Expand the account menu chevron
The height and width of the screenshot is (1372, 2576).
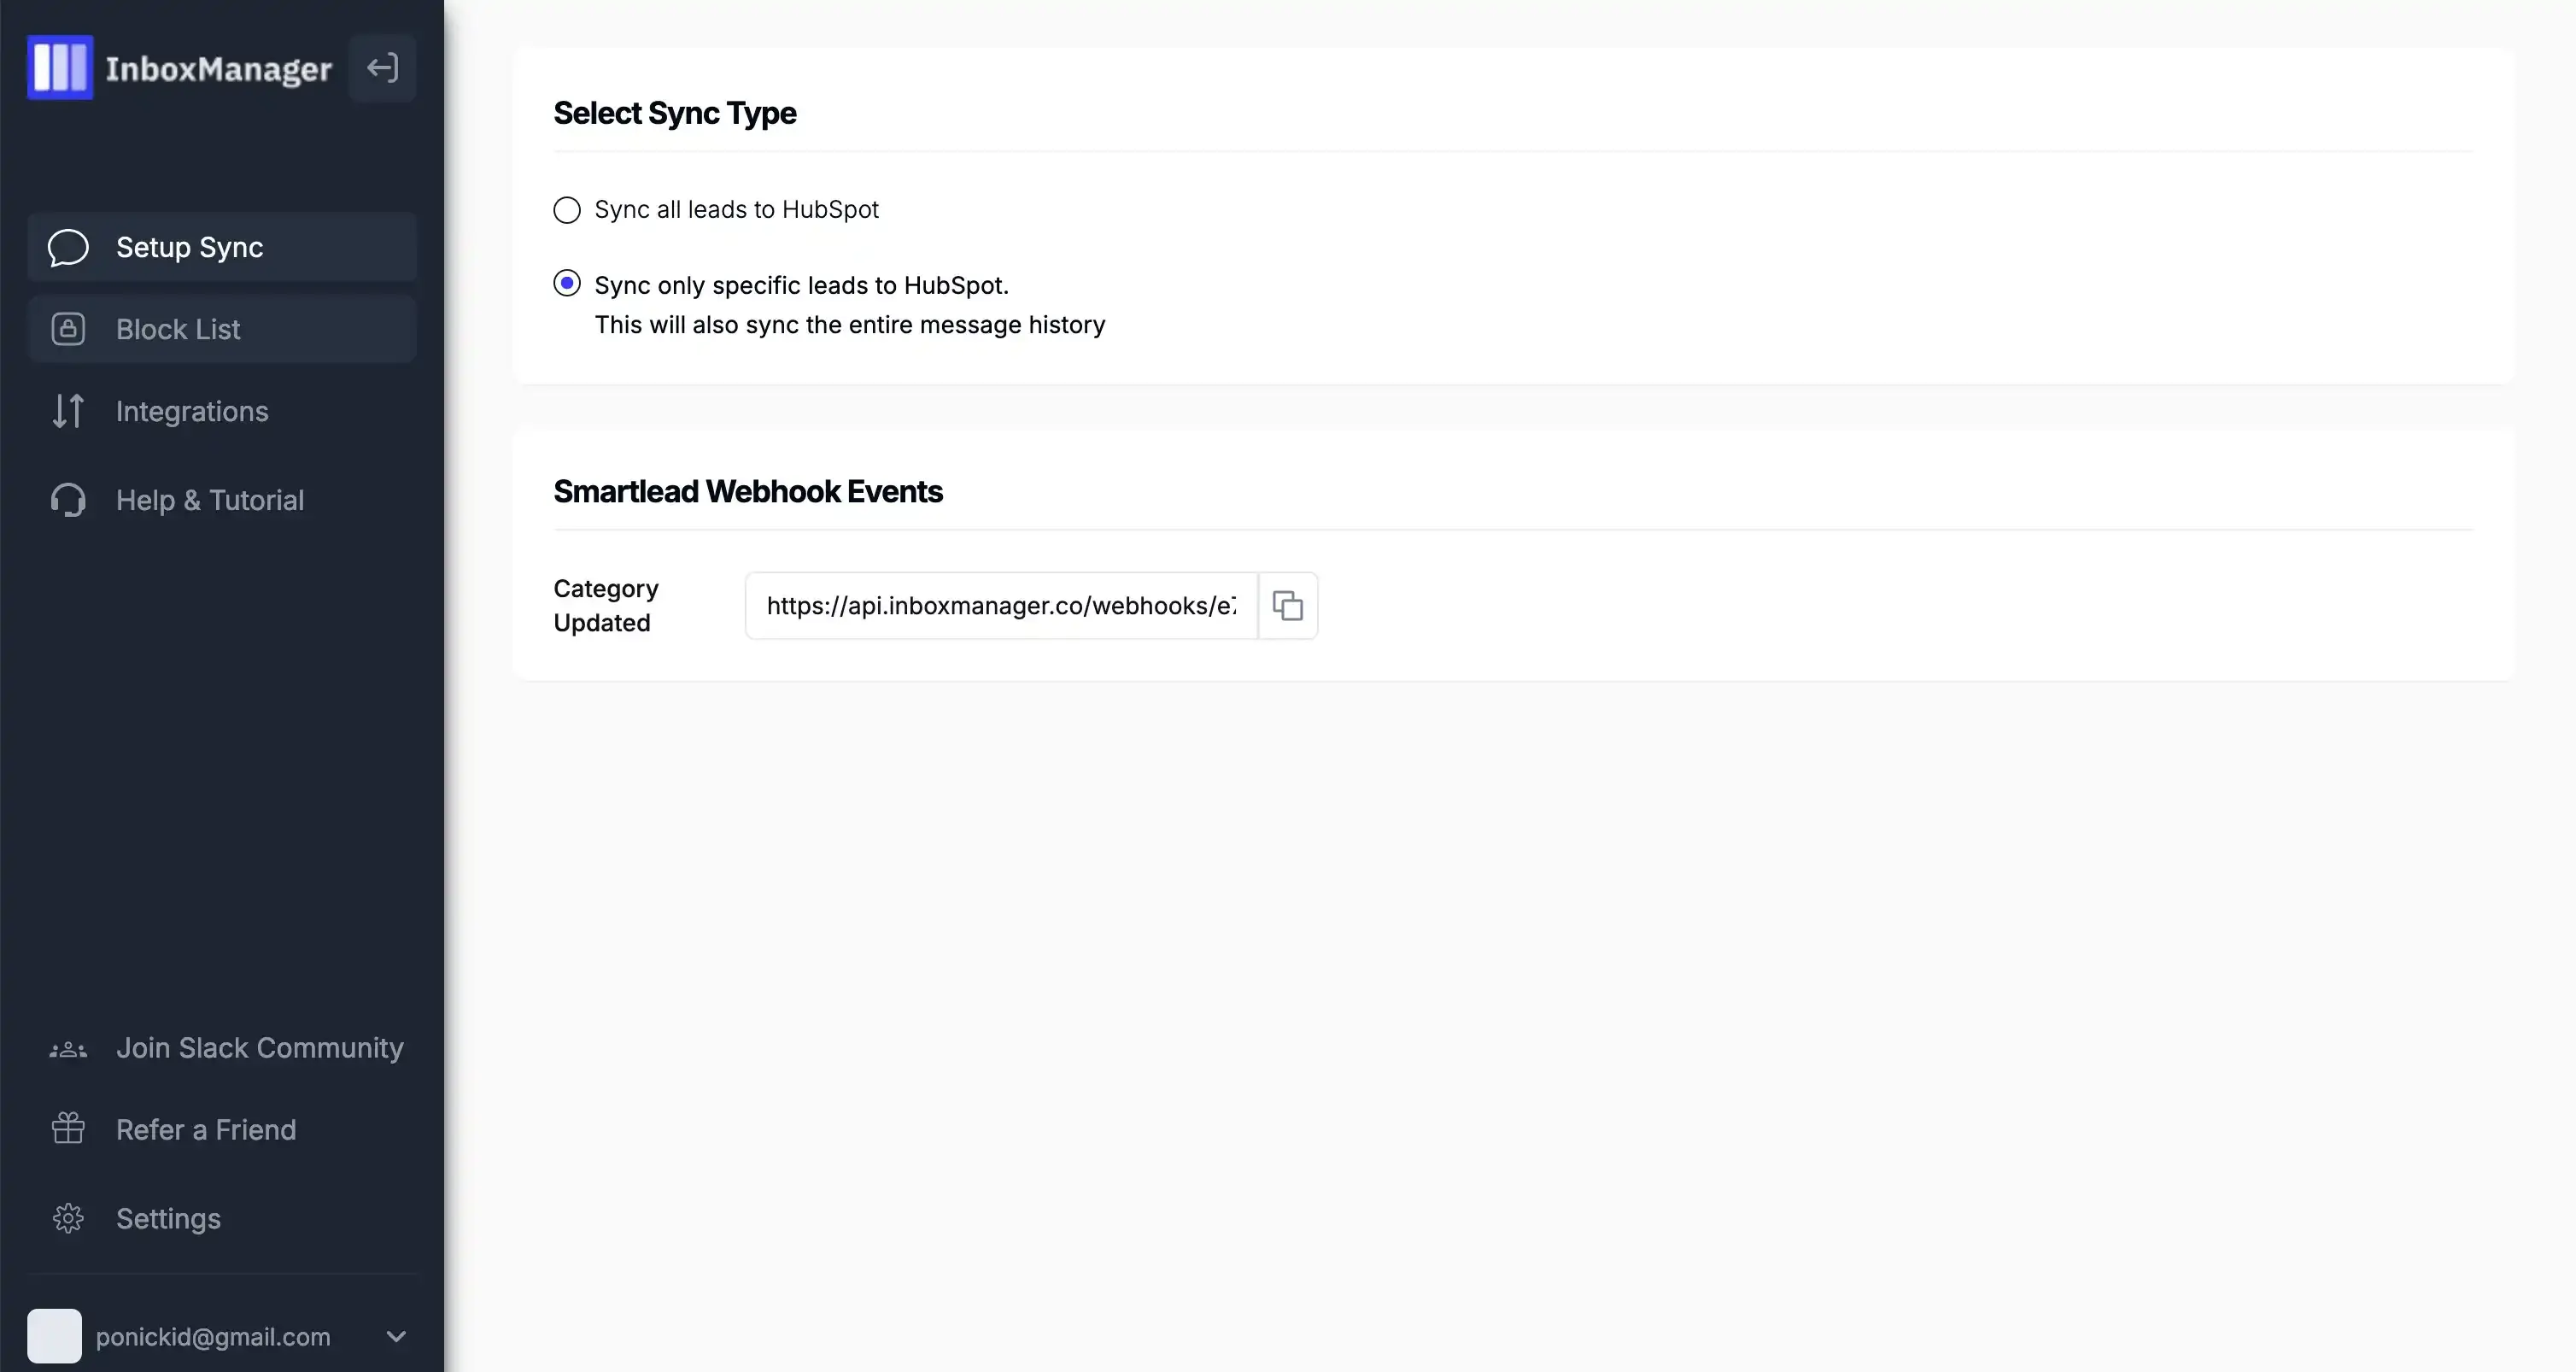click(x=396, y=1336)
